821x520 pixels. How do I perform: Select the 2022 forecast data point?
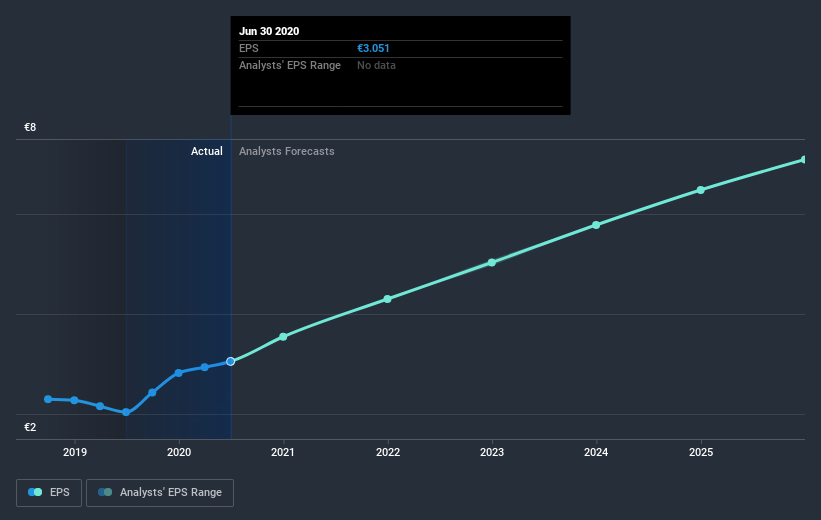387,299
